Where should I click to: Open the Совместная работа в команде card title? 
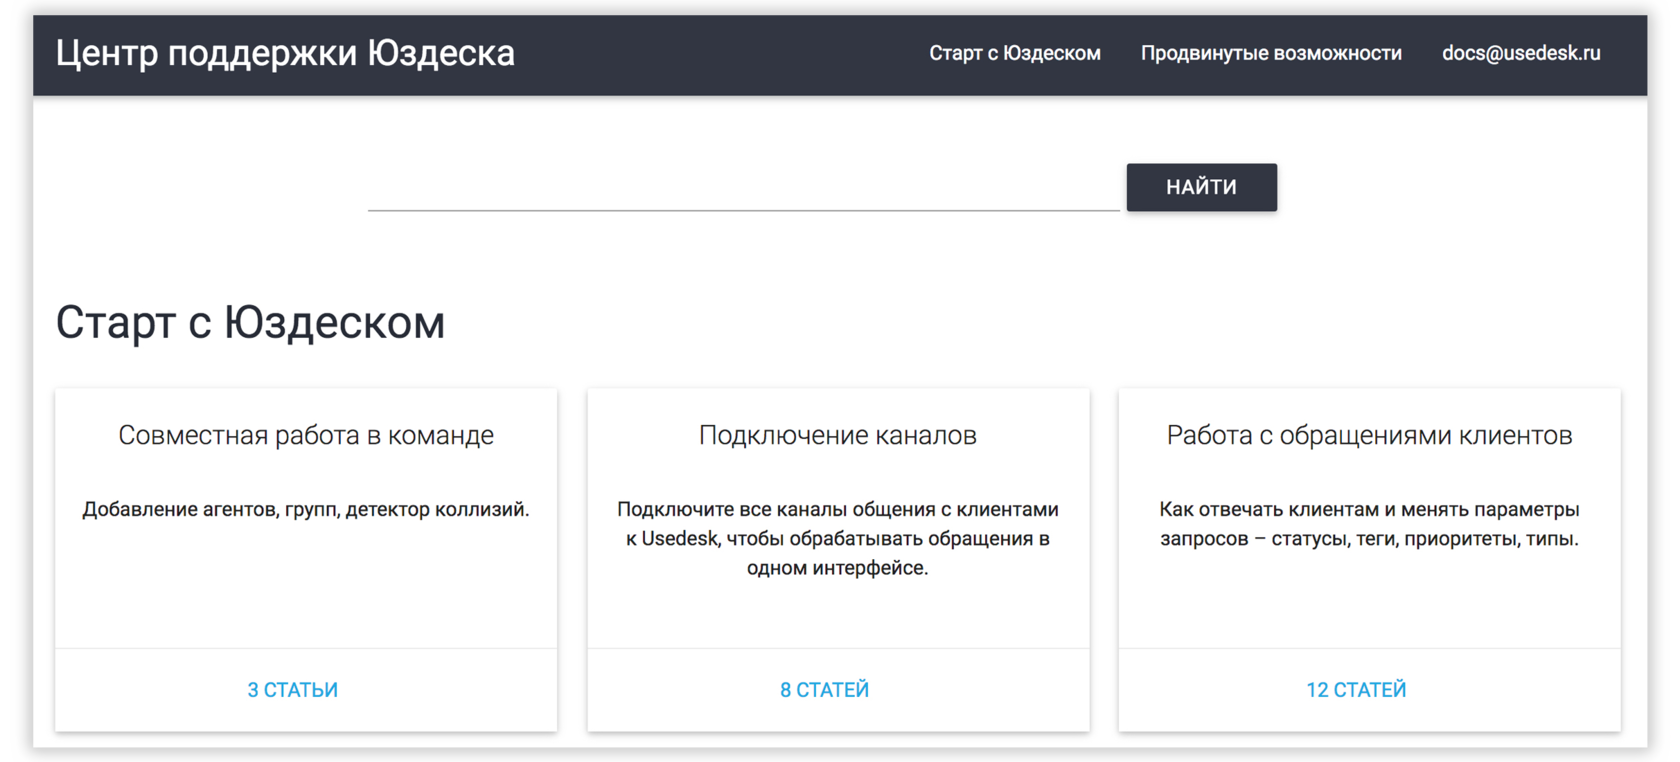tap(306, 435)
